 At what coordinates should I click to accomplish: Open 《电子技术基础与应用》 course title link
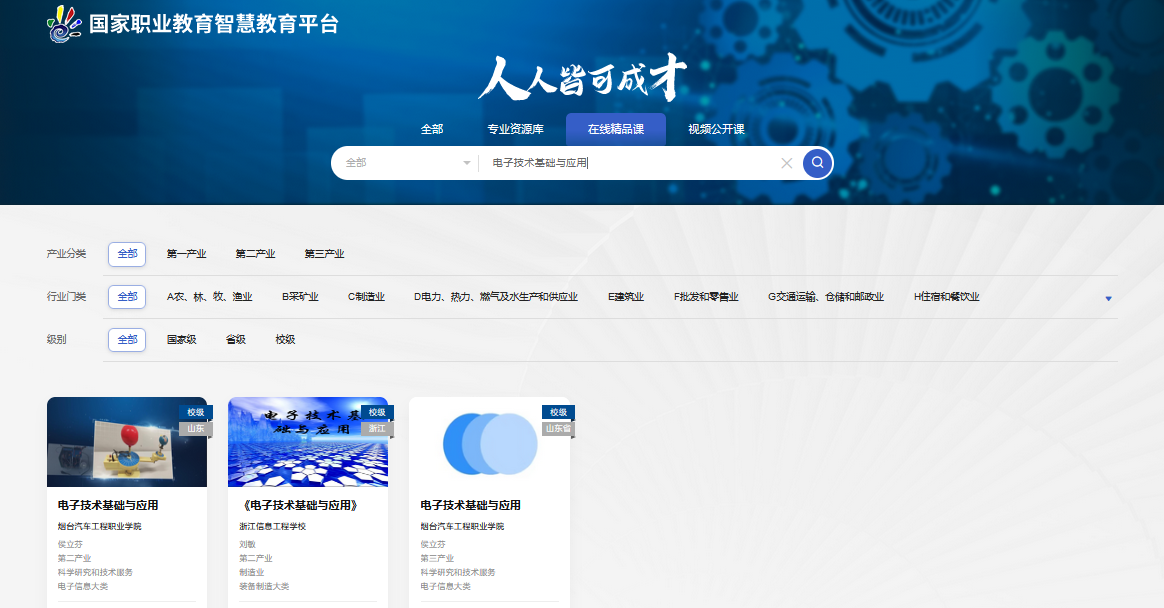click(299, 505)
